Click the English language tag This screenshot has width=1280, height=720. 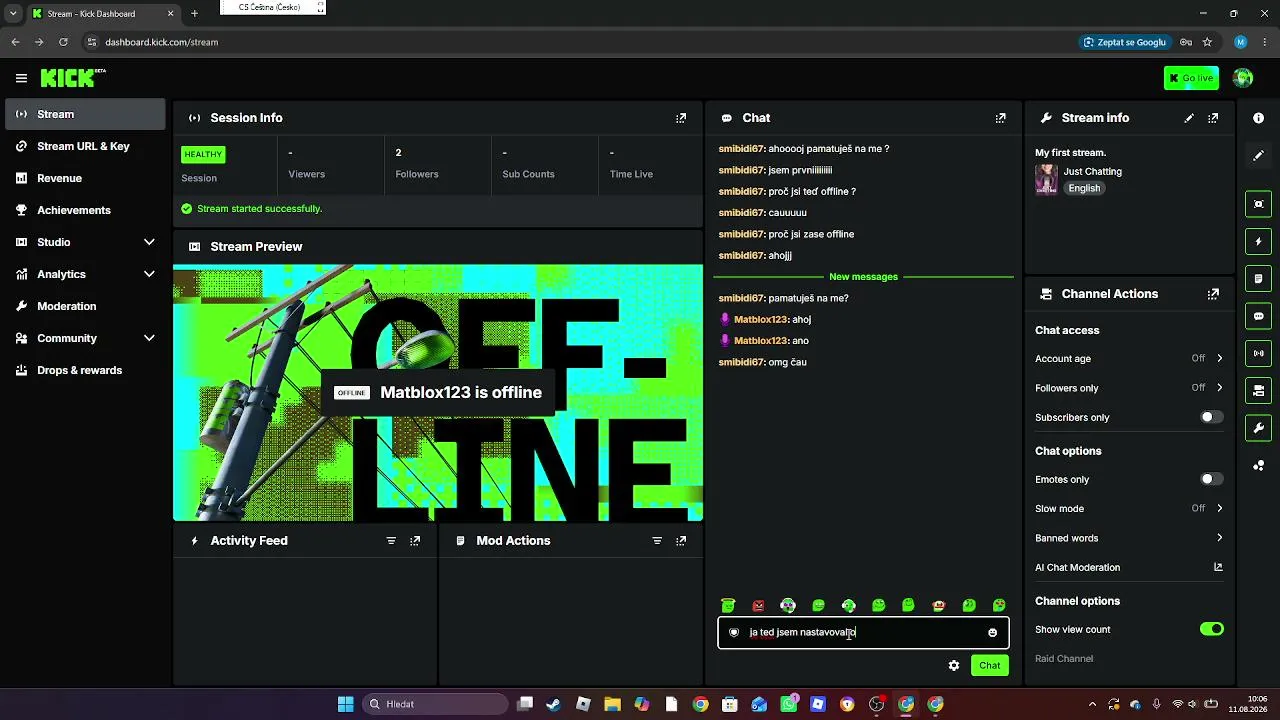pos(1084,188)
